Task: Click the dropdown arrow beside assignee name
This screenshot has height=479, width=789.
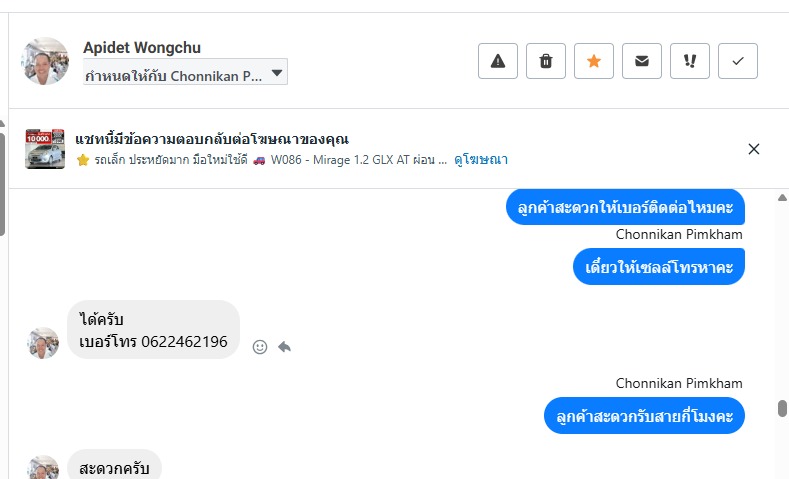Action: tap(278, 73)
